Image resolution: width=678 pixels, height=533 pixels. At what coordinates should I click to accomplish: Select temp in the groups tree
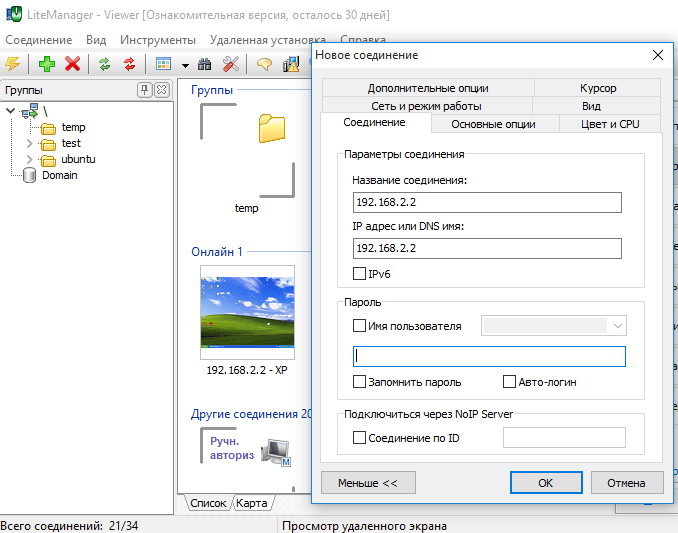(x=74, y=127)
